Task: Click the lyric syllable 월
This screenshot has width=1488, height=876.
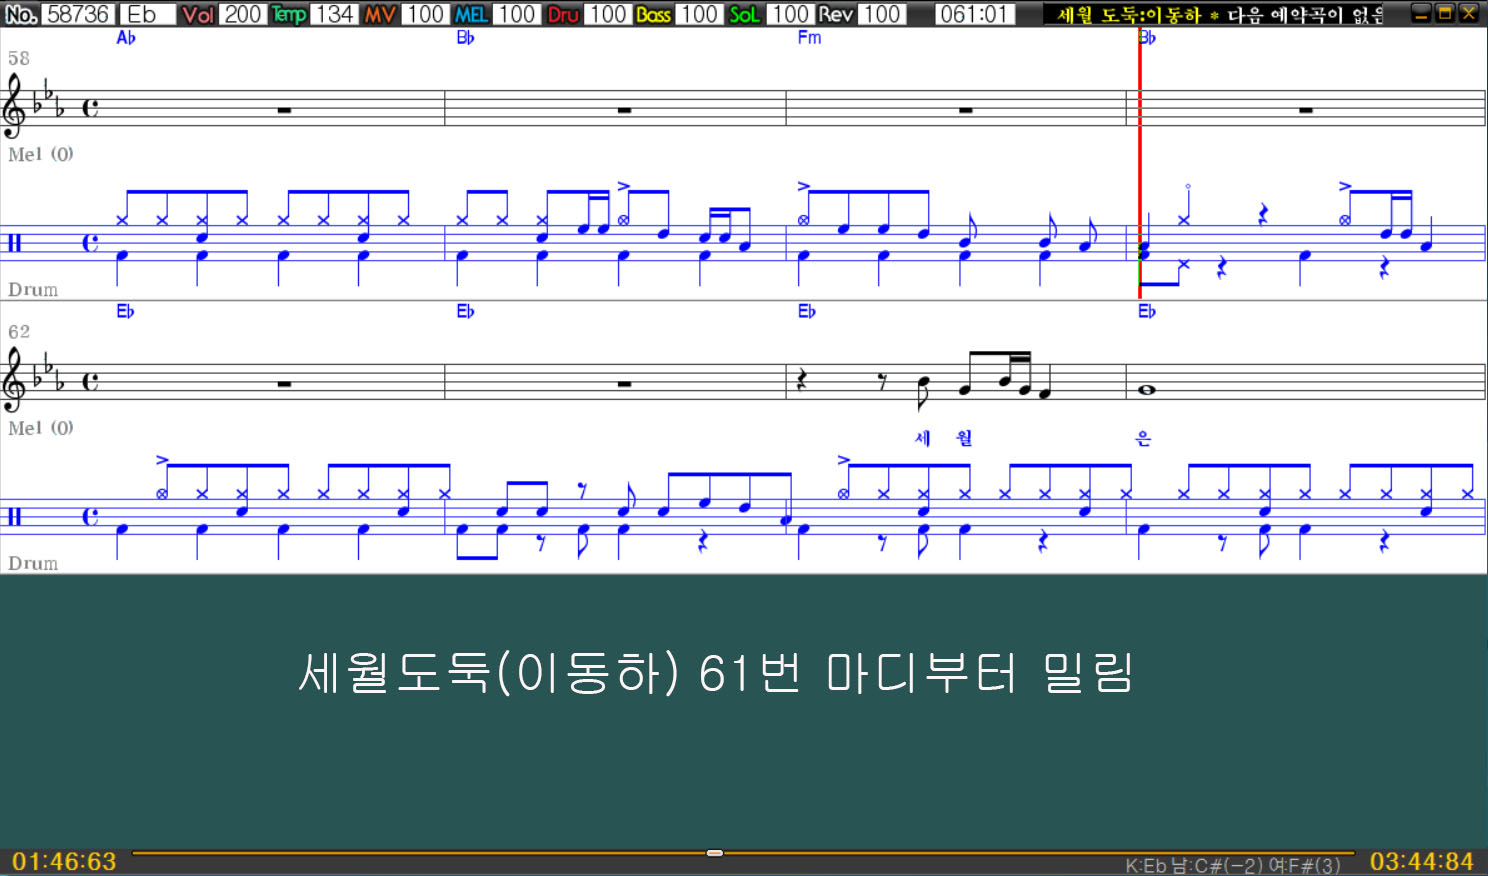Action: [x=963, y=438]
